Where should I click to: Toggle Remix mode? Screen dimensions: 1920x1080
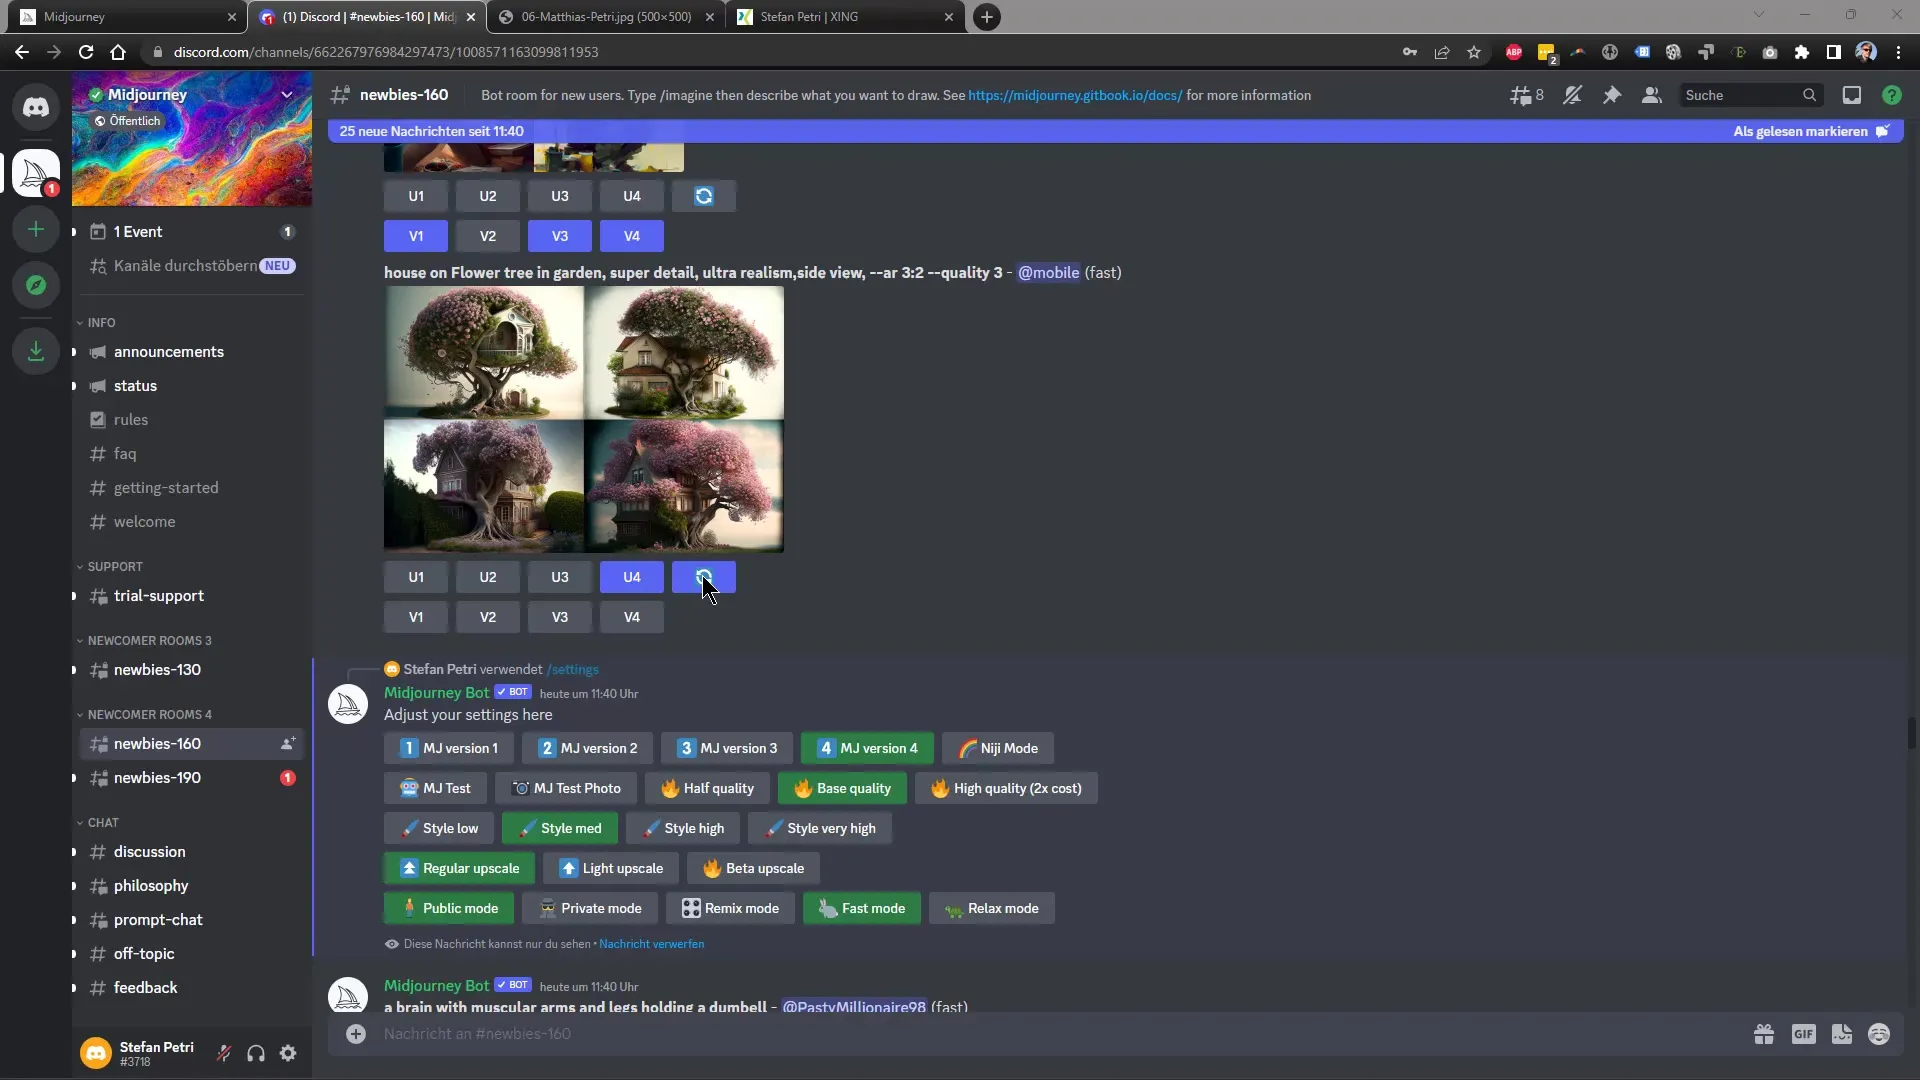pos(730,908)
